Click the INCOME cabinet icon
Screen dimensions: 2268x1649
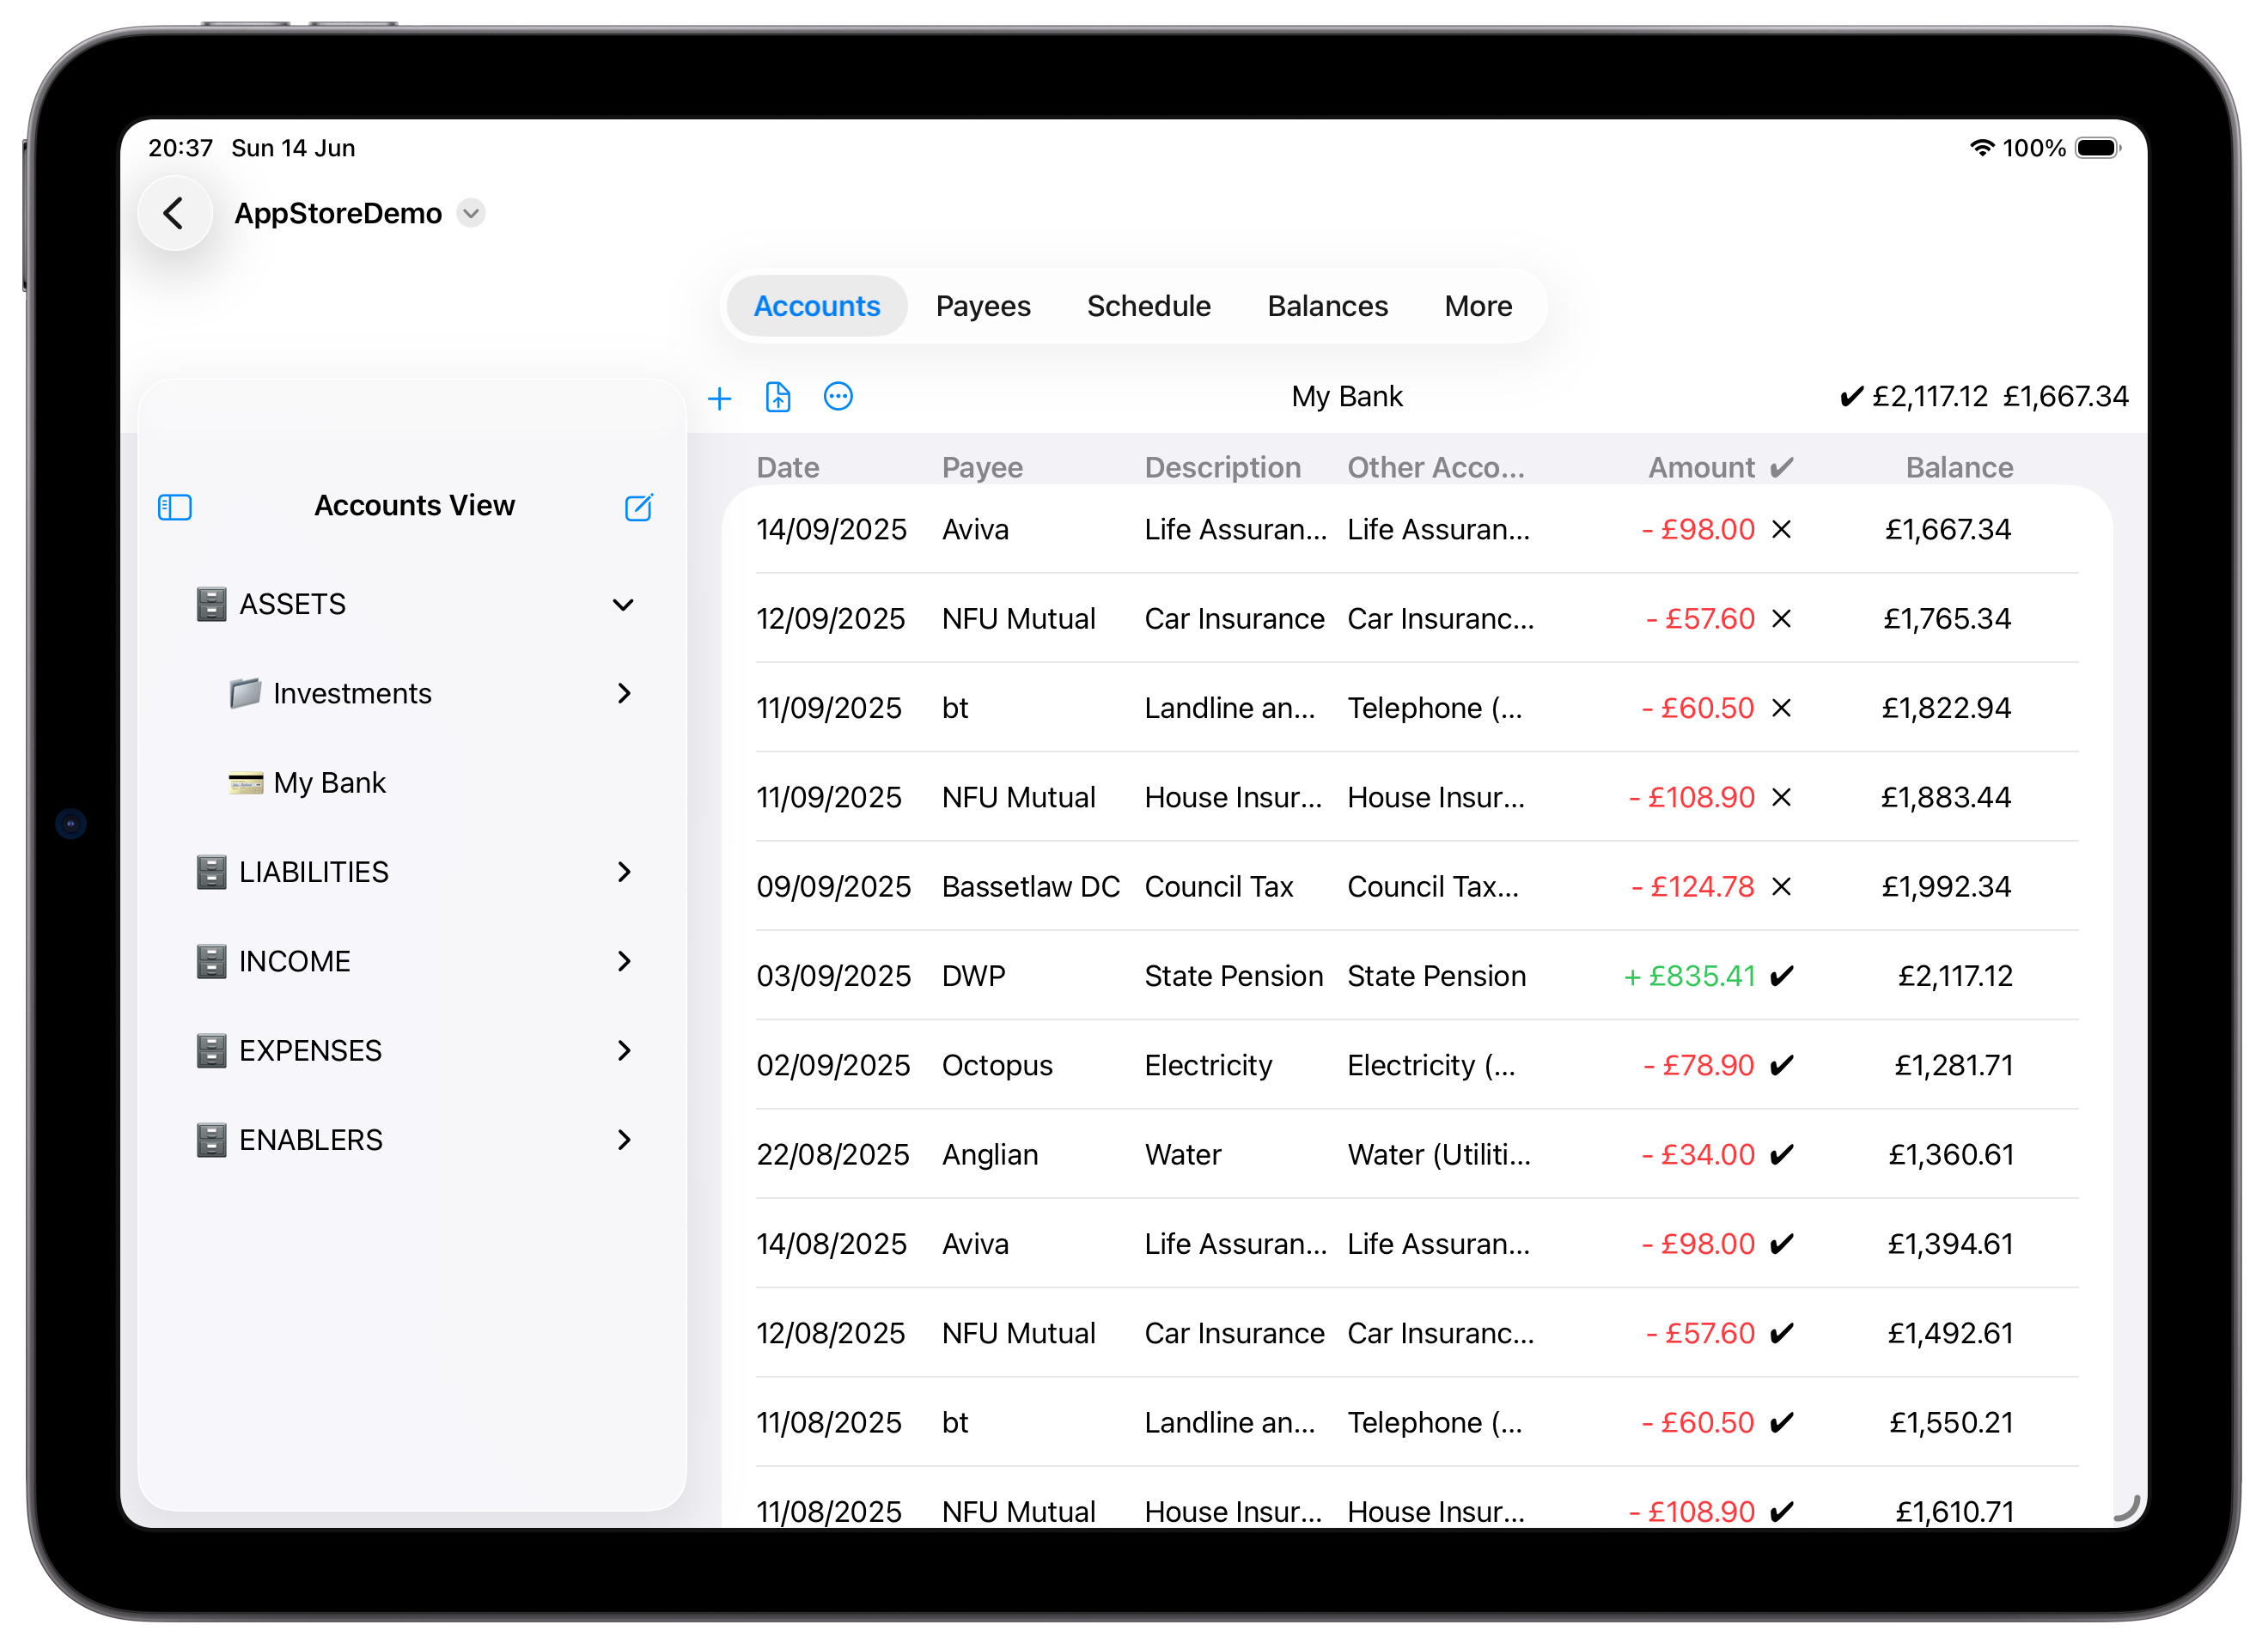tap(211, 961)
